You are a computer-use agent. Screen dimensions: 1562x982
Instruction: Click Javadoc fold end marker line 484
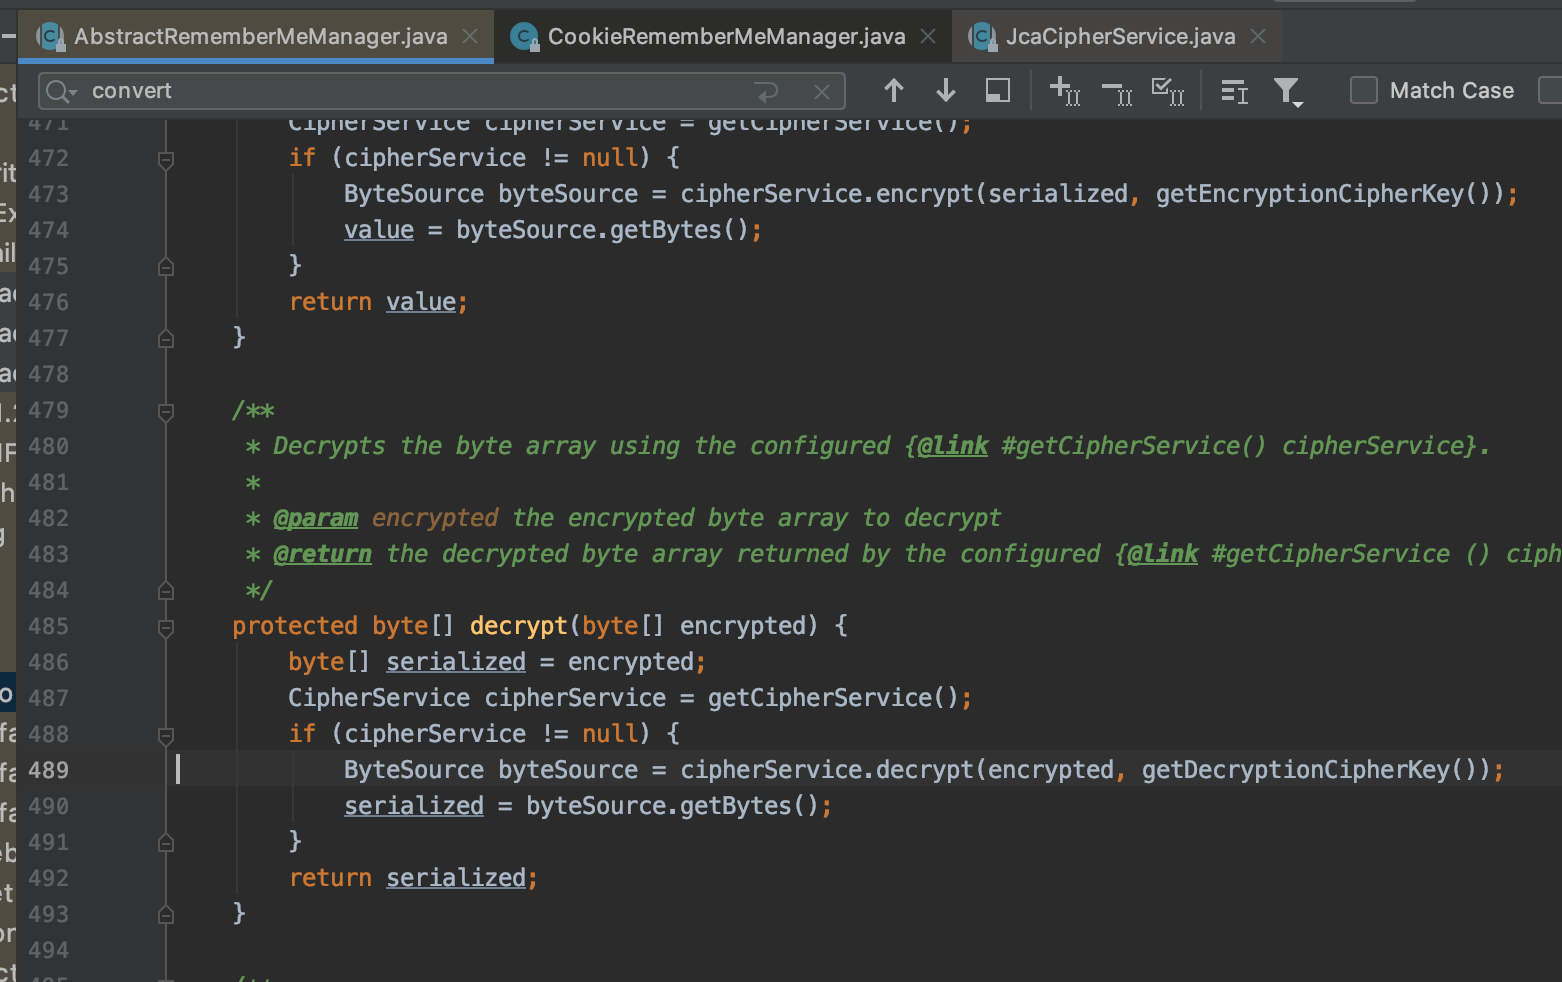tap(166, 591)
